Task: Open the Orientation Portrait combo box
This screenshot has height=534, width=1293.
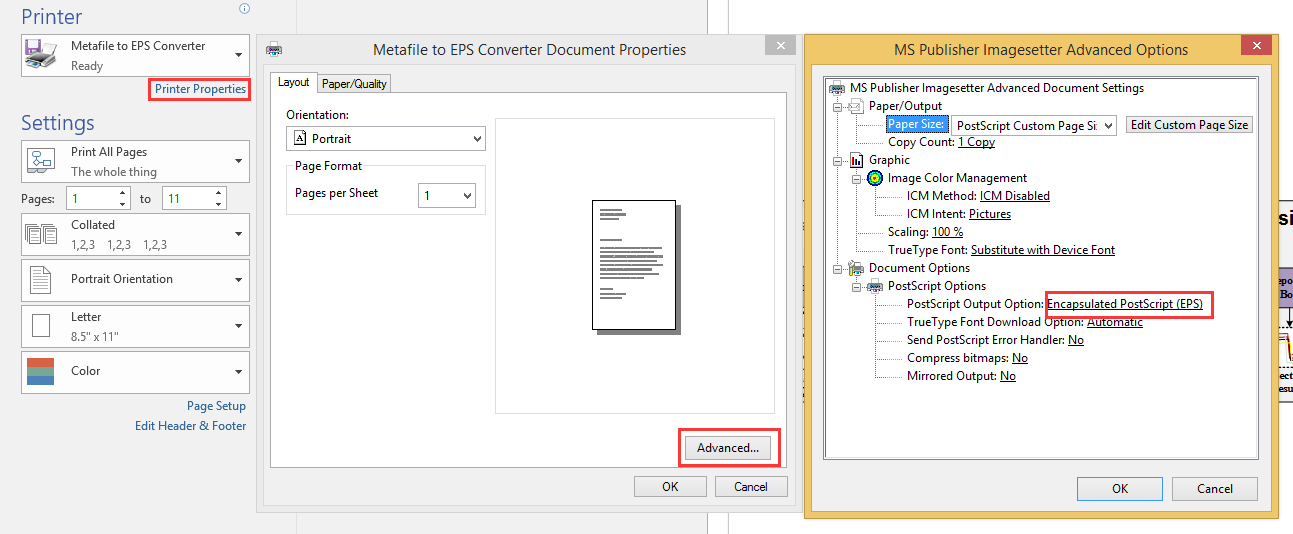Action: (385, 139)
